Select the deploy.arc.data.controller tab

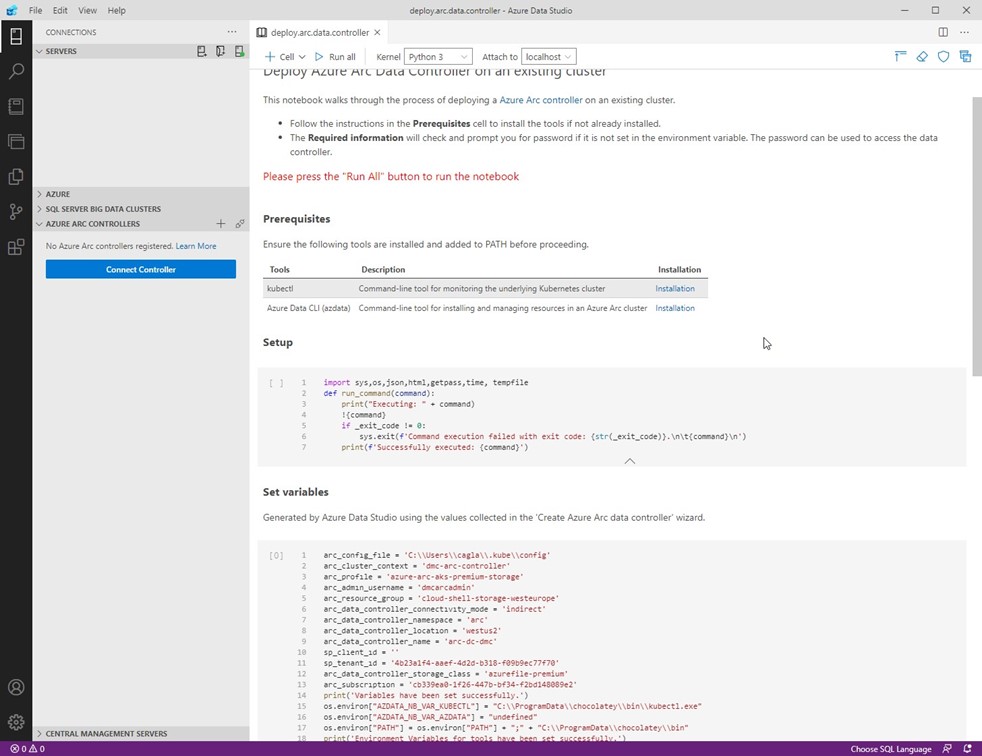coord(320,32)
